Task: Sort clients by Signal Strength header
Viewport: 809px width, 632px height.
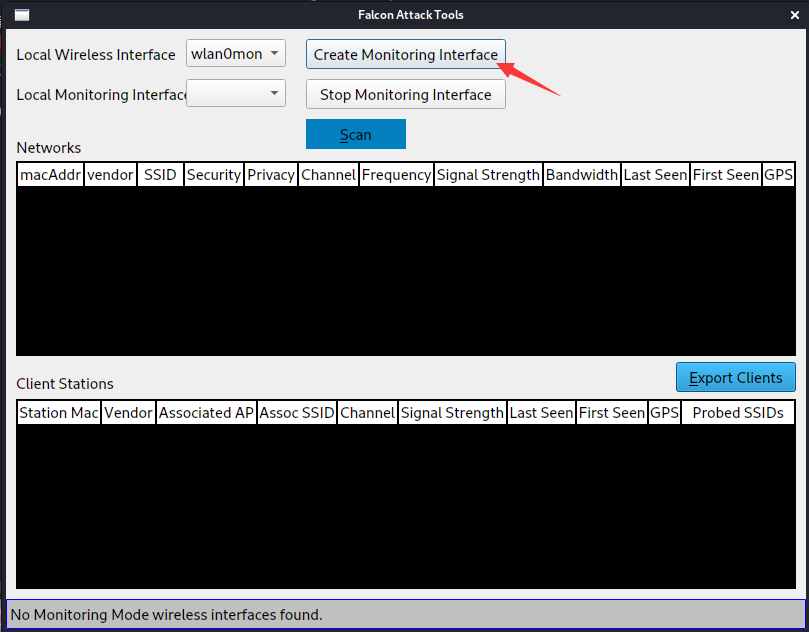Action: [452, 413]
